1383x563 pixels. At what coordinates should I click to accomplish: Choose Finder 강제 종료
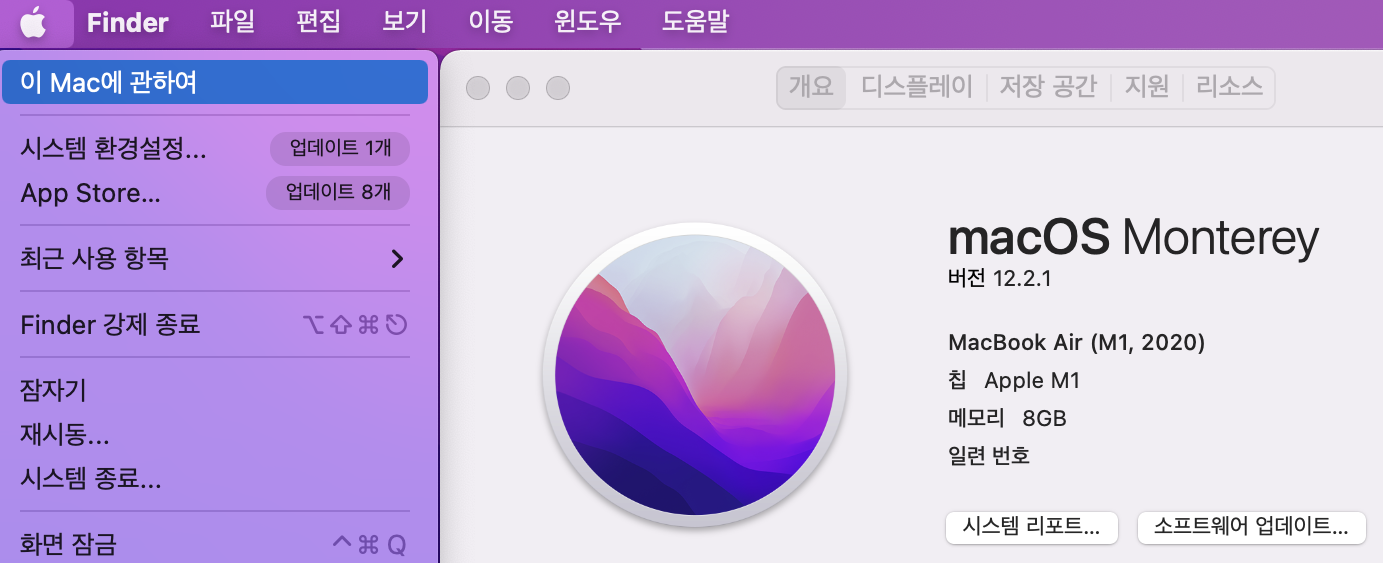click(x=215, y=325)
